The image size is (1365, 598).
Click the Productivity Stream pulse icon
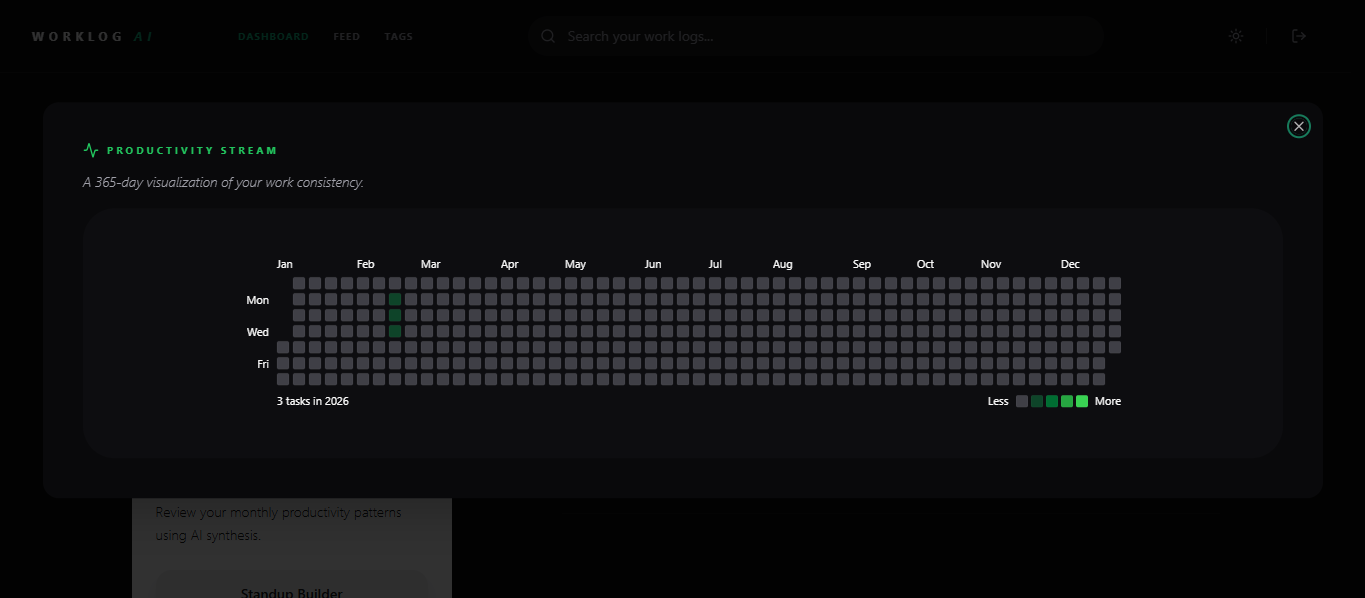(x=90, y=149)
